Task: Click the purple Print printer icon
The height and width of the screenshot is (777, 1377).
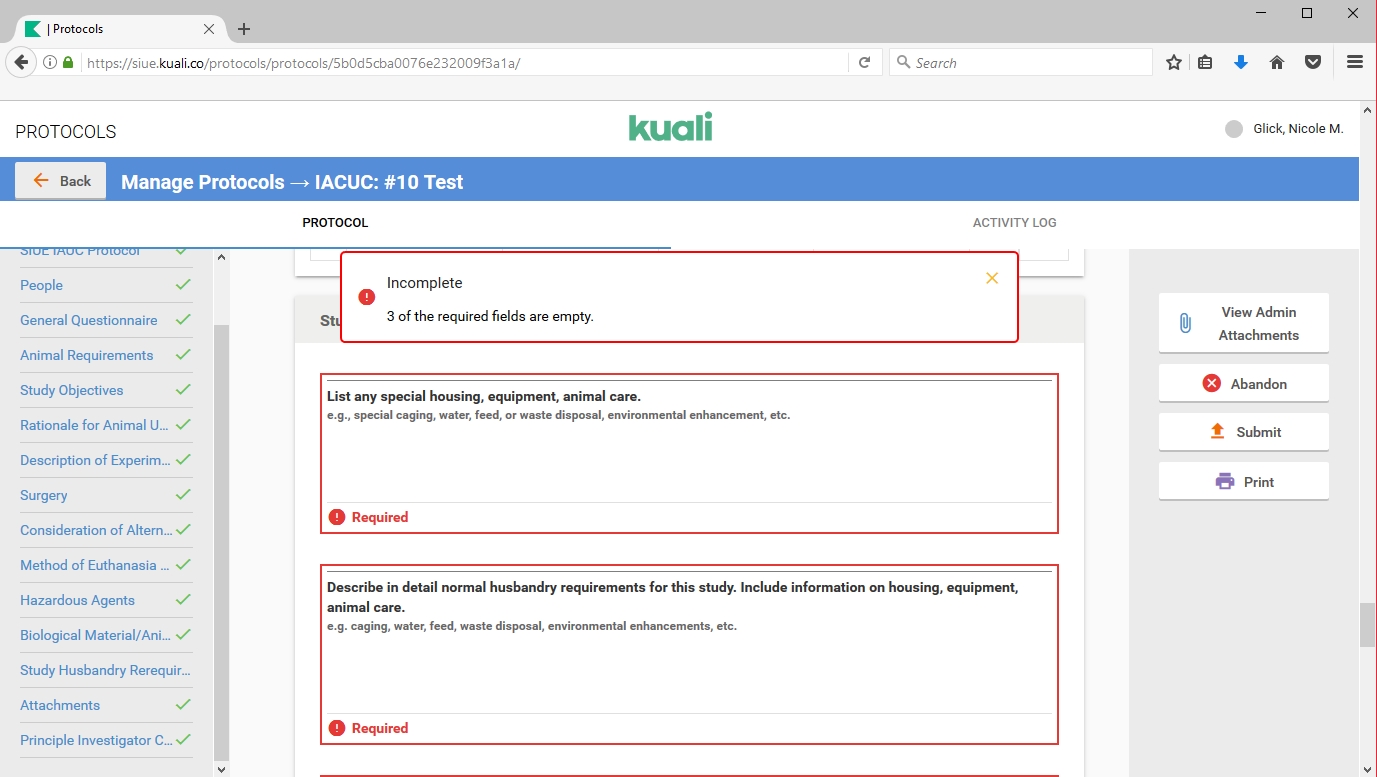Action: pos(1224,481)
